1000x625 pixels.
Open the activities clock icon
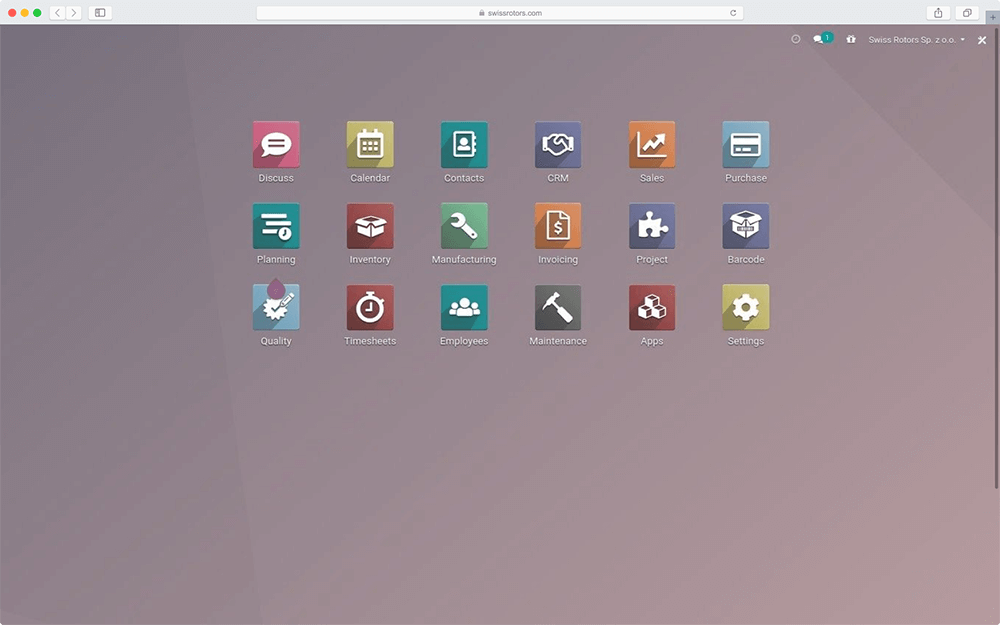click(x=795, y=39)
